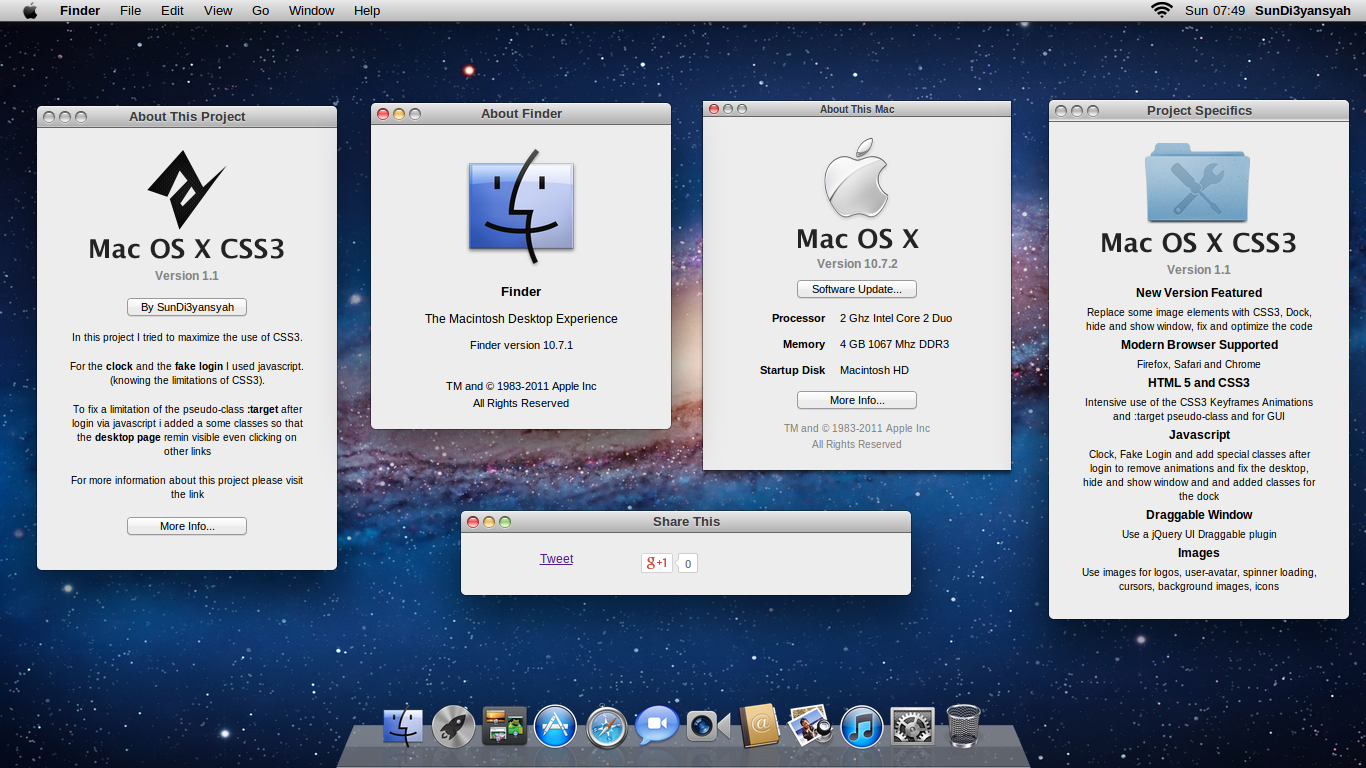Click Firefox, Safari and Chrome text
The width and height of the screenshot is (1366, 768).
click(x=1199, y=364)
